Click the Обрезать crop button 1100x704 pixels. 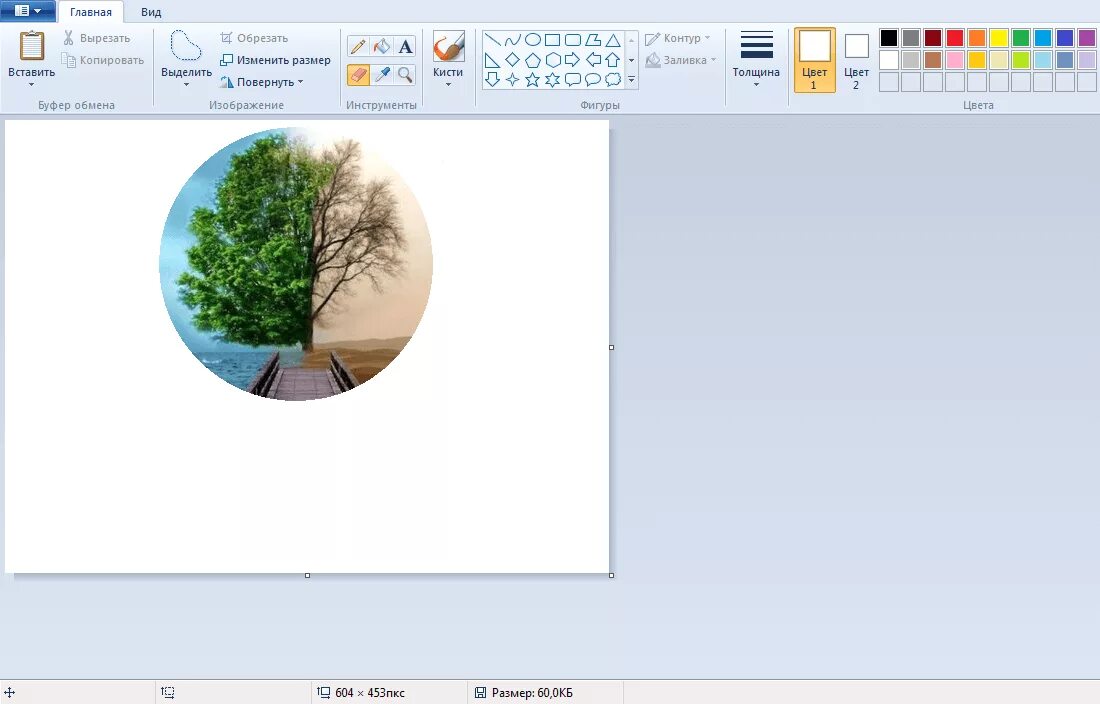point(254,38)
